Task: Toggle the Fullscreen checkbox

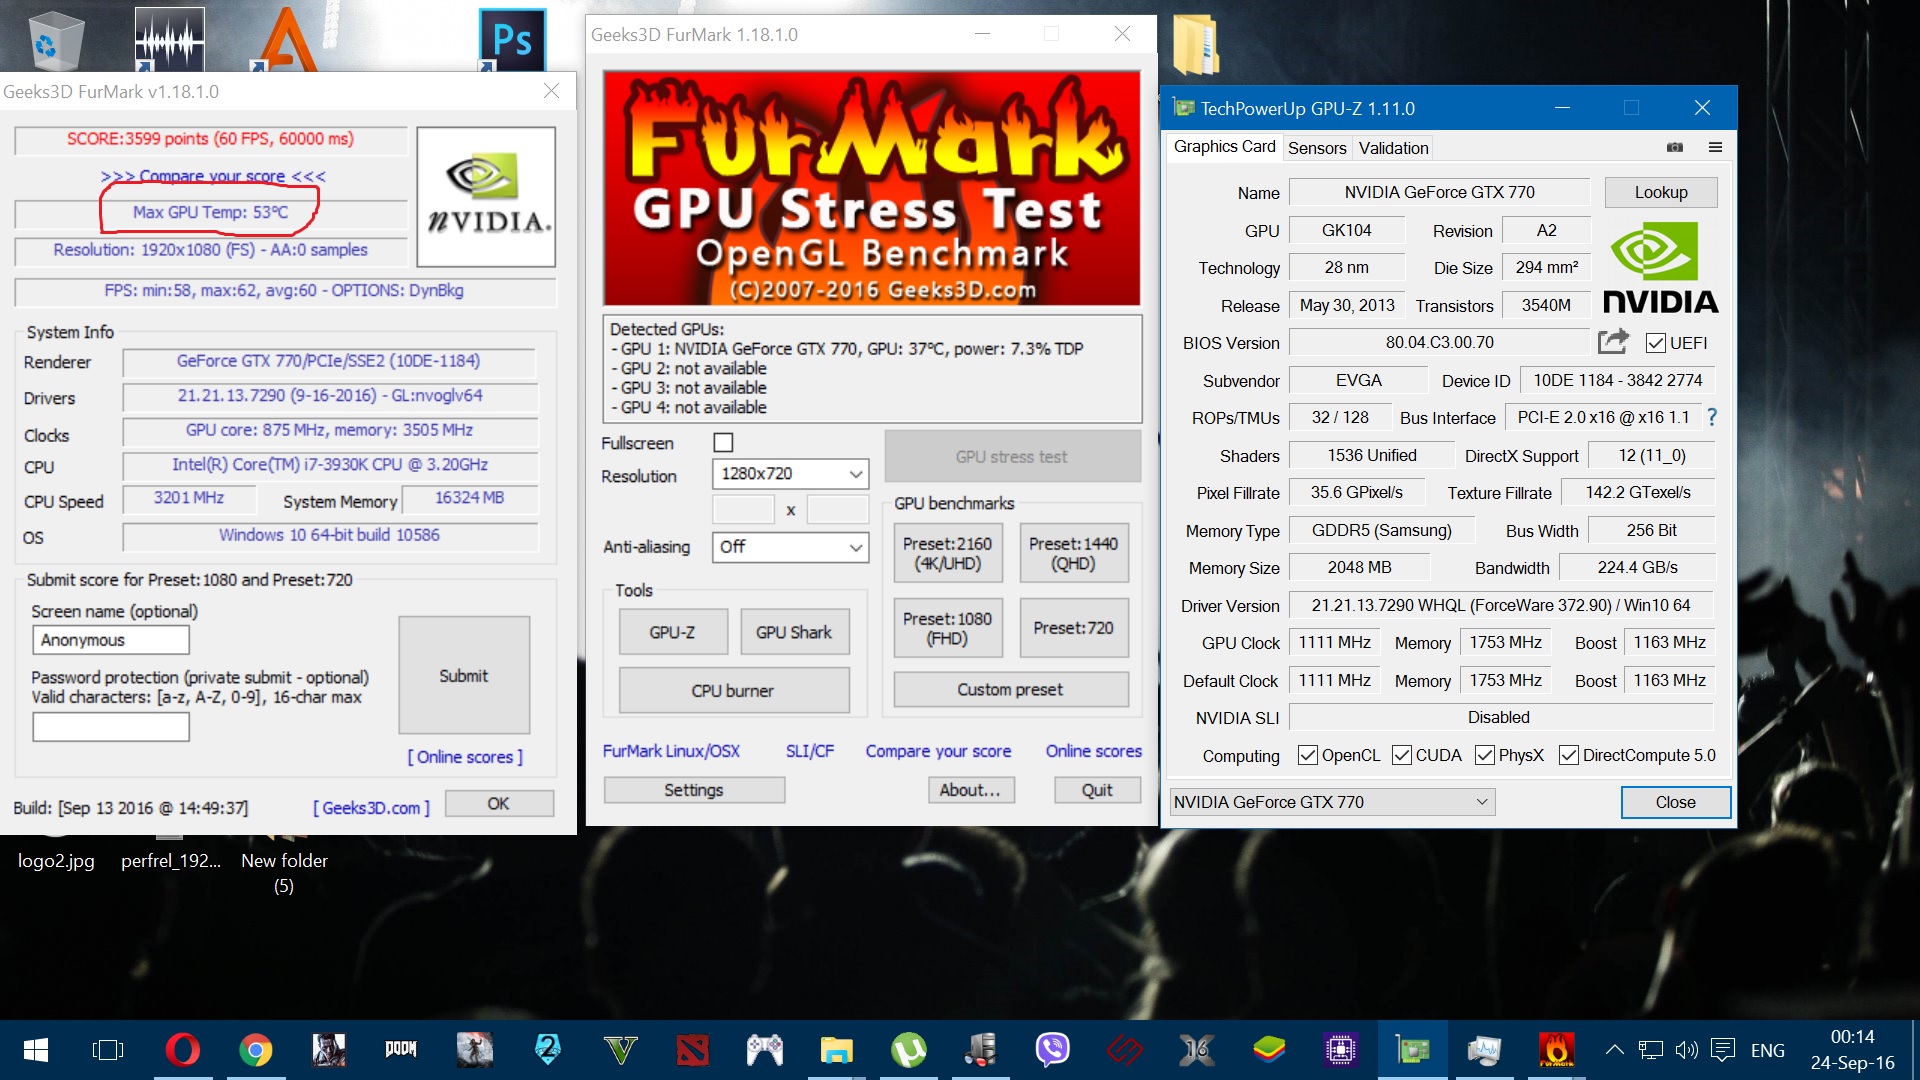Action: (723, 442)
